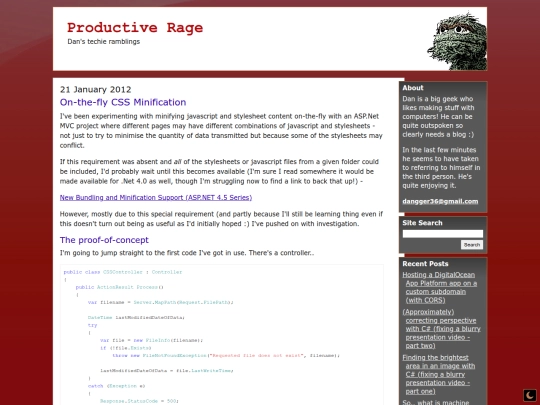Viewport: 540px width, 405px height.
Task: Click the Site Search heading
Action: (x=422, y=223)
